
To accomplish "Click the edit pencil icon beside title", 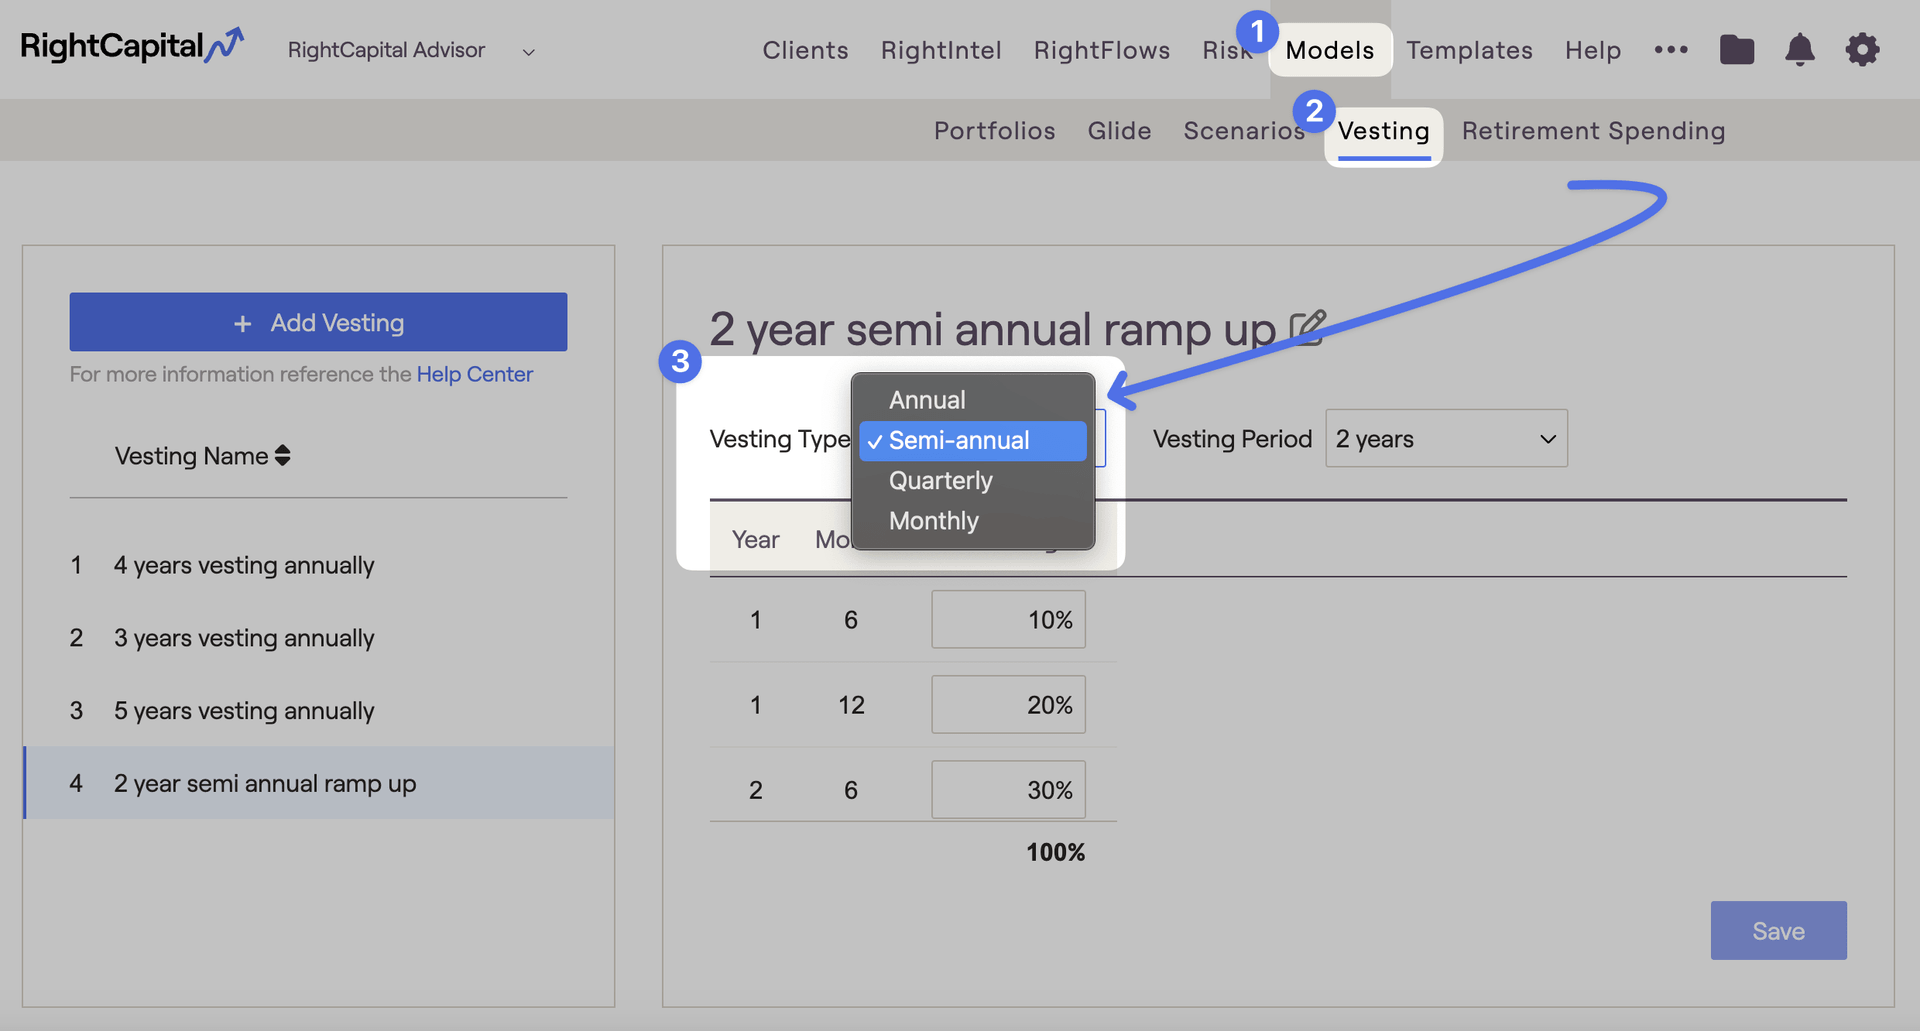I will [x=1307, y=328].
